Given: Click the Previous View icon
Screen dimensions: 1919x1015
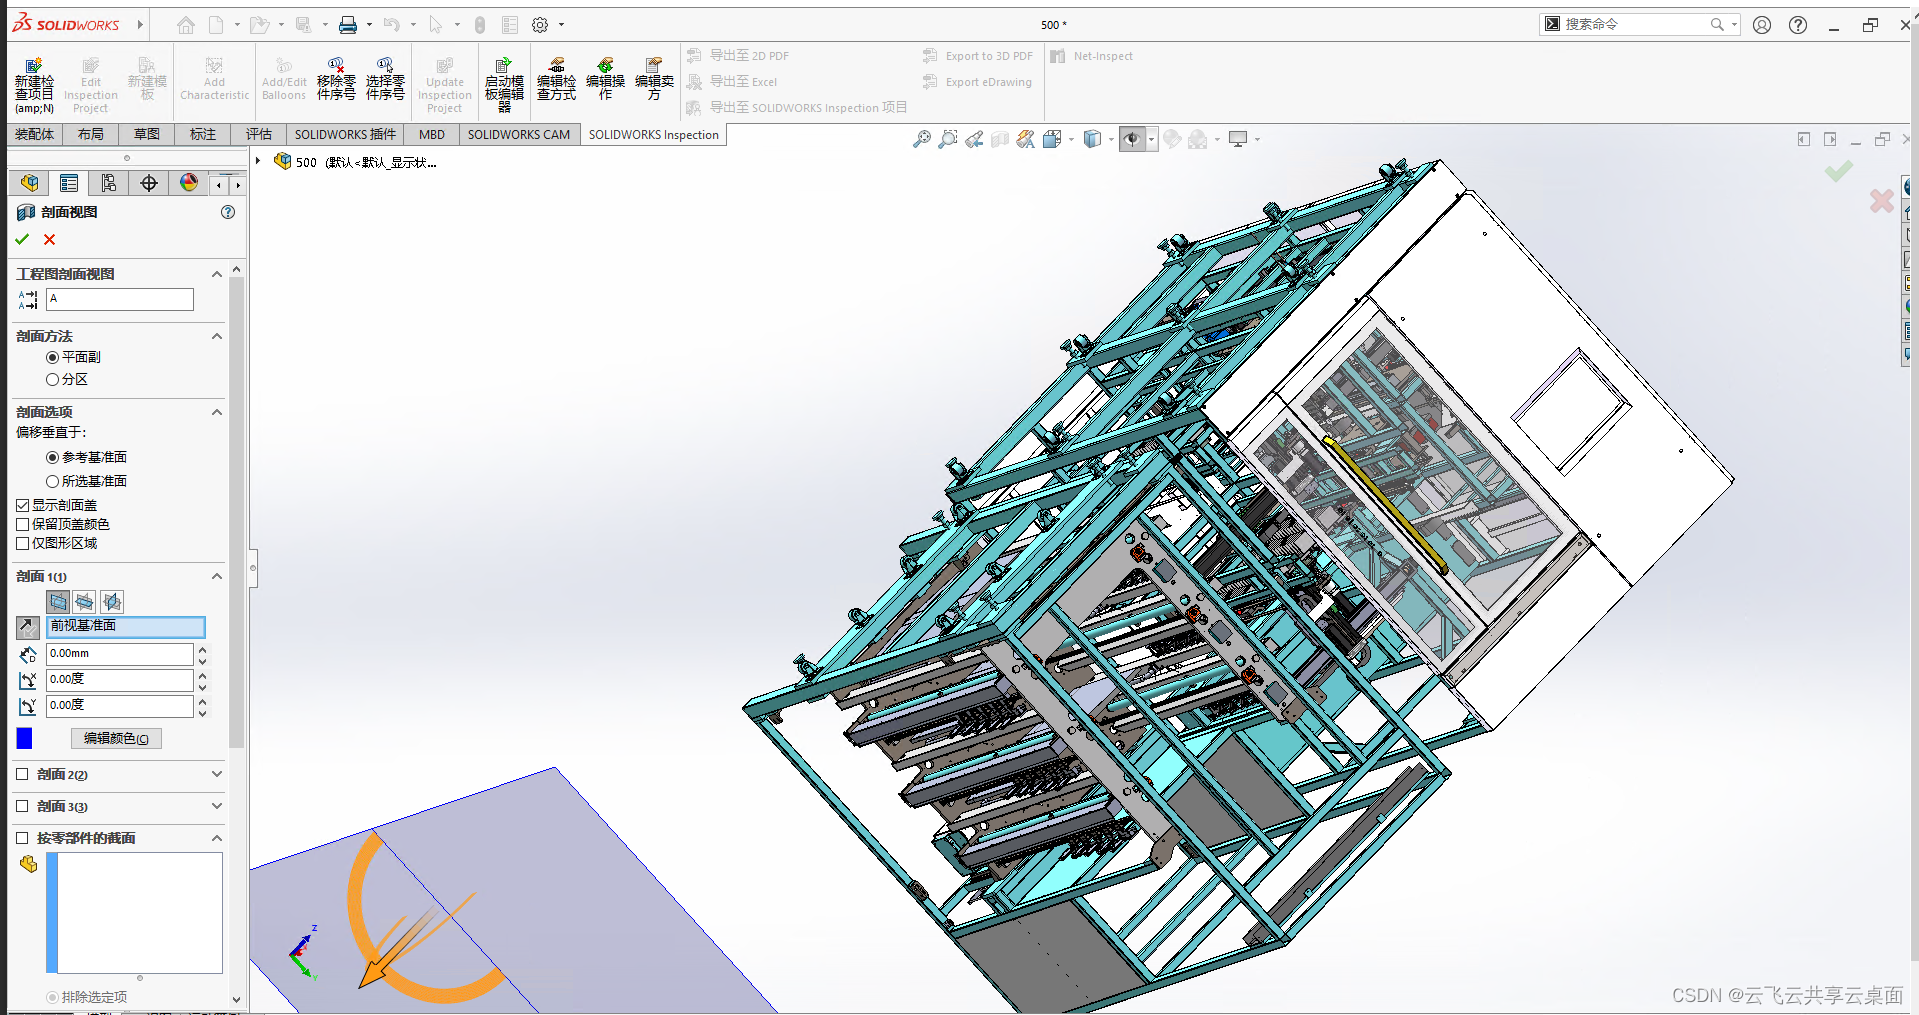Looking at the screenshot, I should (974, 139).
